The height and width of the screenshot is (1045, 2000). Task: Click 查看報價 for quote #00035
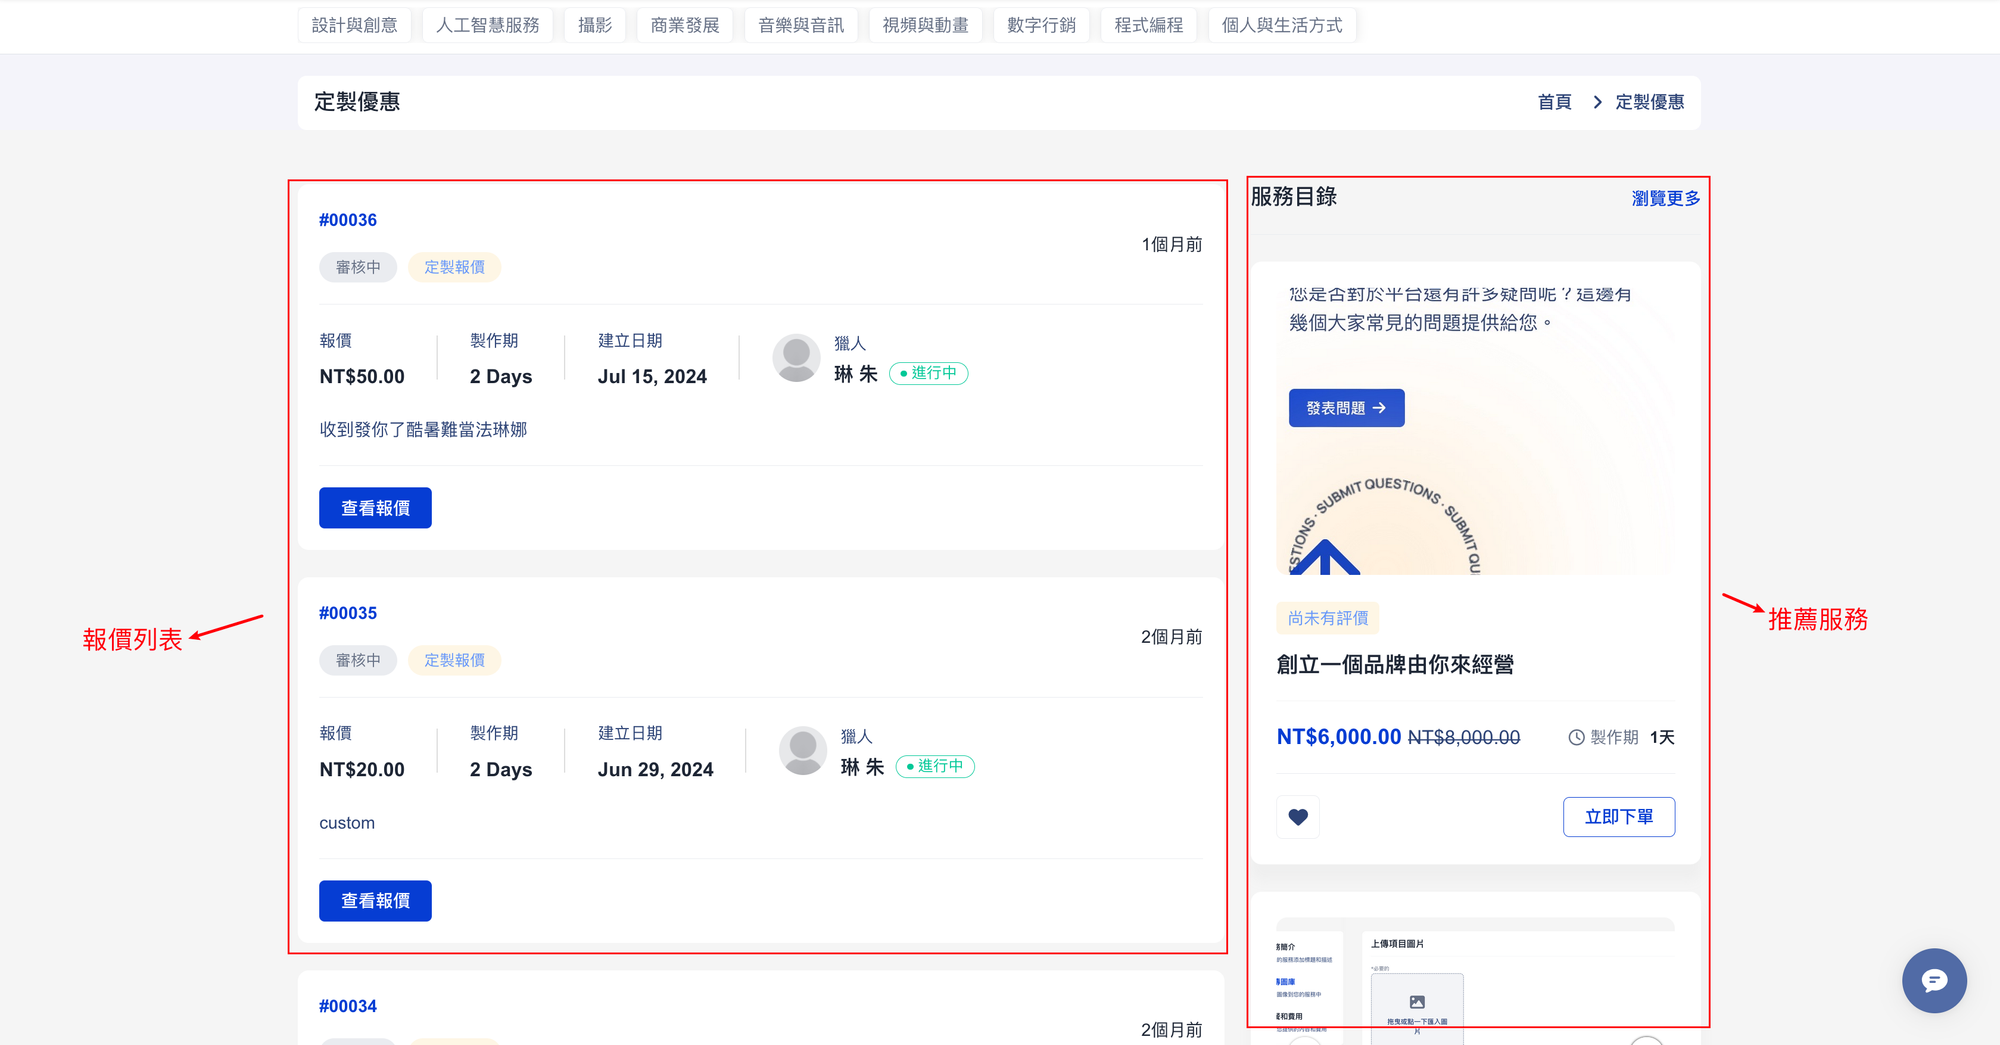click(375, 901)
